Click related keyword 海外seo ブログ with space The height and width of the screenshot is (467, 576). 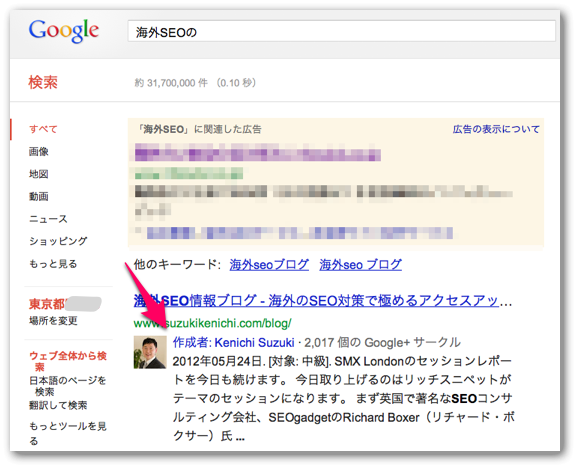coord(360,265)
